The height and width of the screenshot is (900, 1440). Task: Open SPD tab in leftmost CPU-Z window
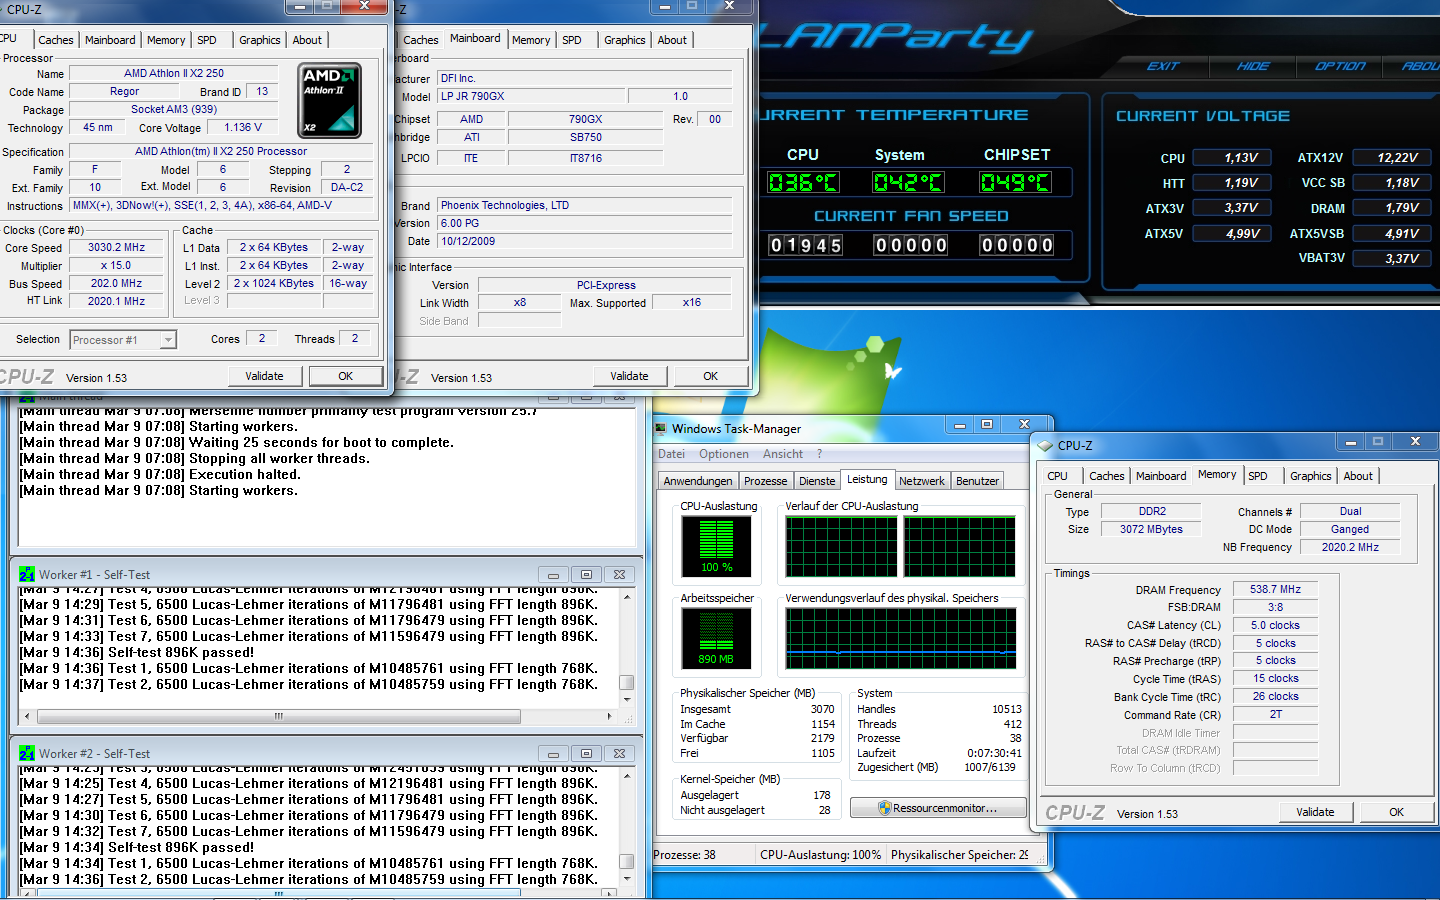tap(207, 40)
